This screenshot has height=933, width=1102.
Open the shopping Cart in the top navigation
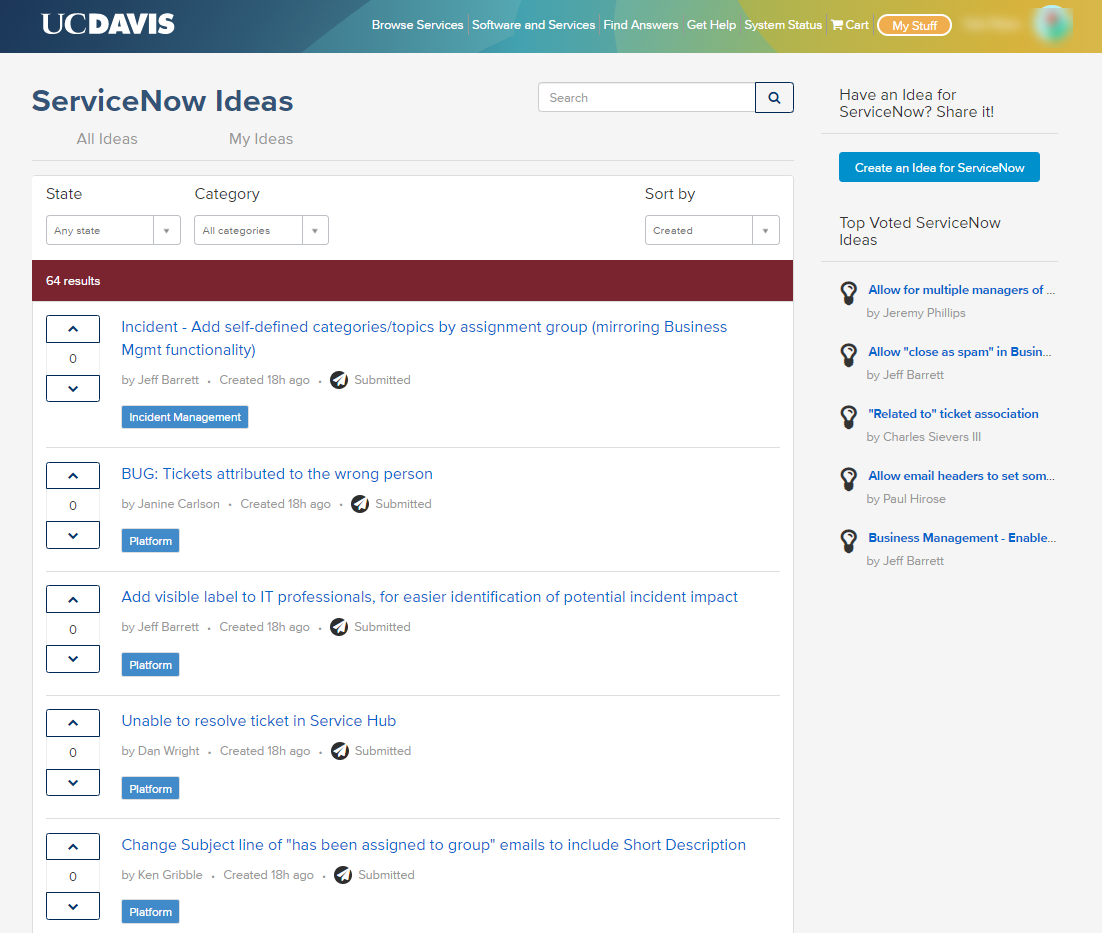click(849, 25)
